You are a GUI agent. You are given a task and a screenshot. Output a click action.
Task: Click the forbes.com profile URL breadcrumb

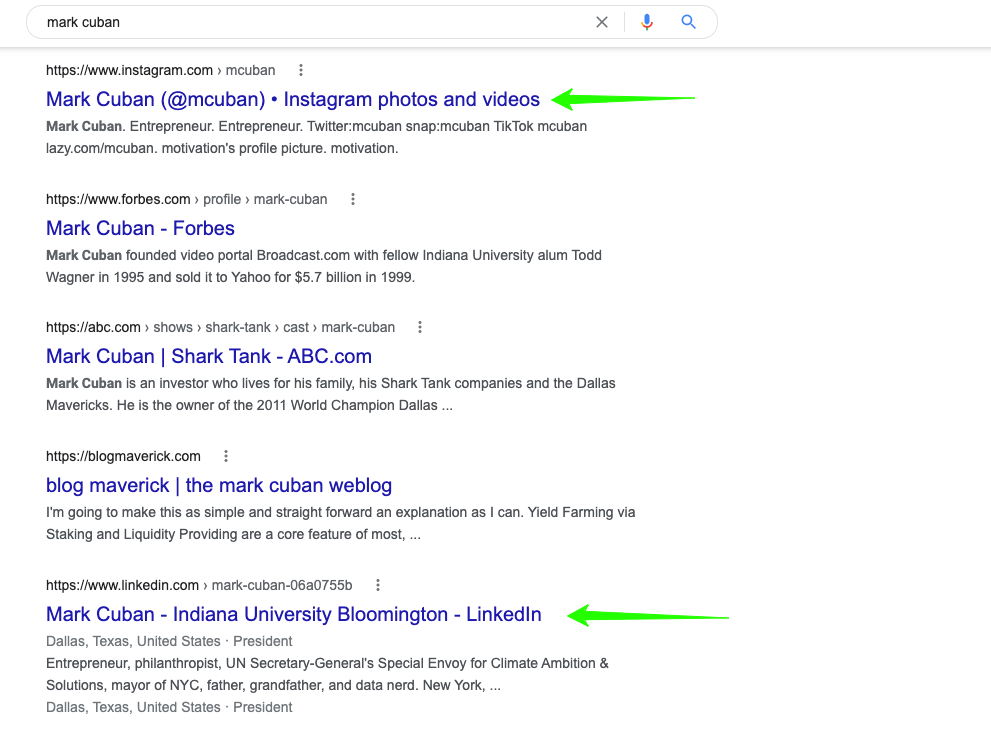[x=186, y=199]
